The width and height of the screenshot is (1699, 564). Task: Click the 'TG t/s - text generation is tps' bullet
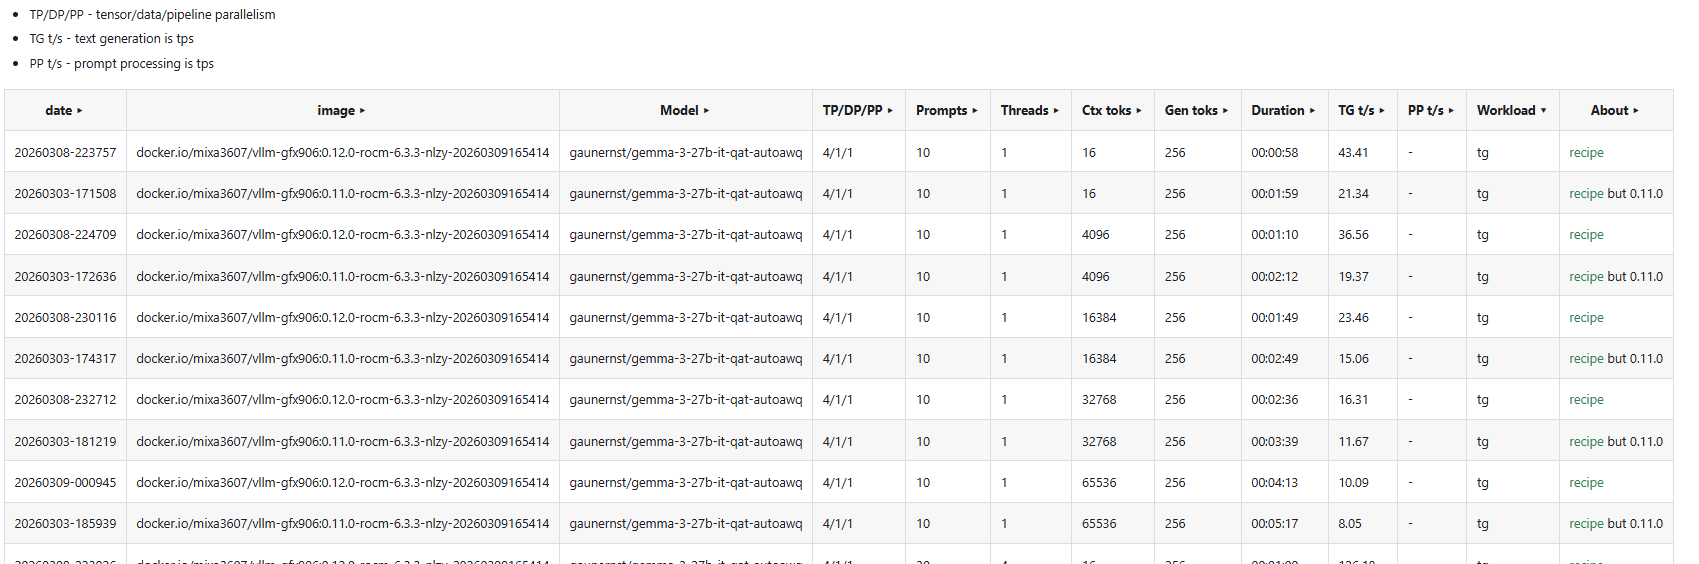coord(112,39)
